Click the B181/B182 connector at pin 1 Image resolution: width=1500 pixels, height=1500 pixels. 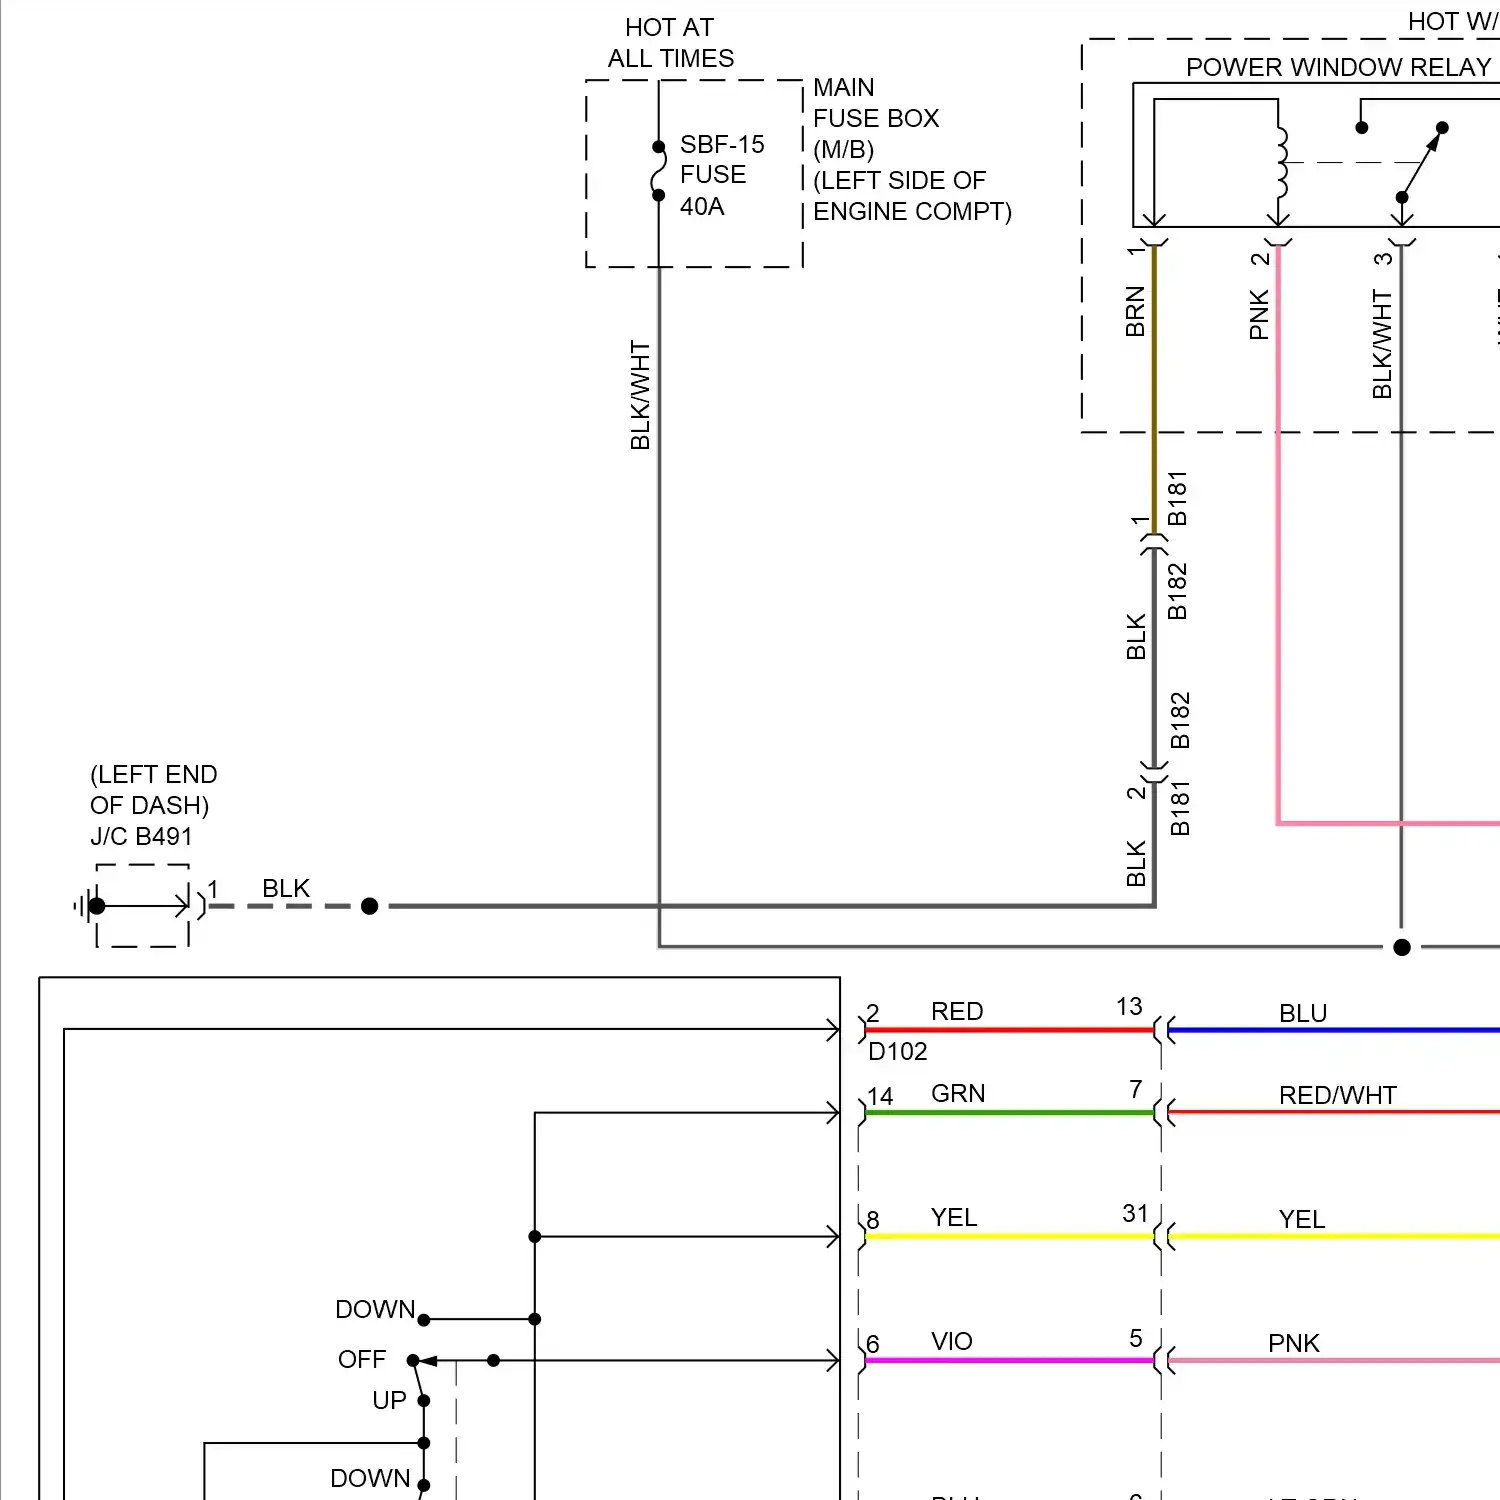[1154, 542]
